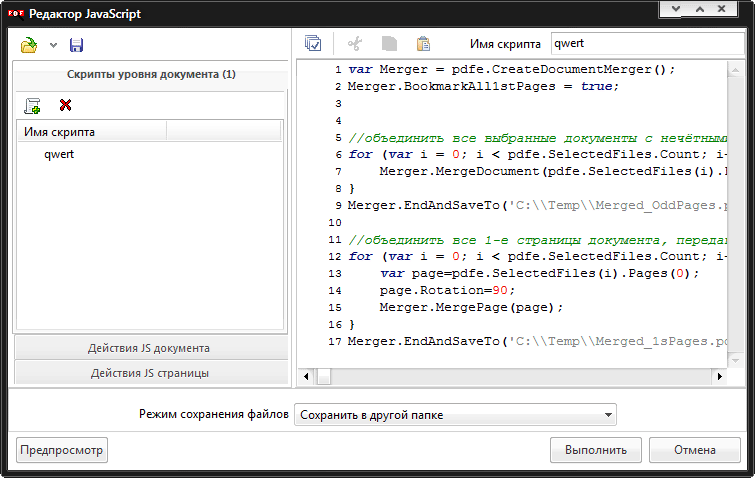Viewport: 755px width, 478px height.
Task: Click the paste clipboard icon
Action: [423, 44]
